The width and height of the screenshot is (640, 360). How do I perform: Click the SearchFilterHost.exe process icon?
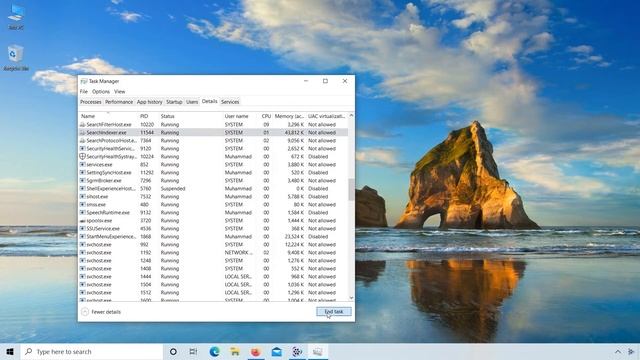click(82, 124)
